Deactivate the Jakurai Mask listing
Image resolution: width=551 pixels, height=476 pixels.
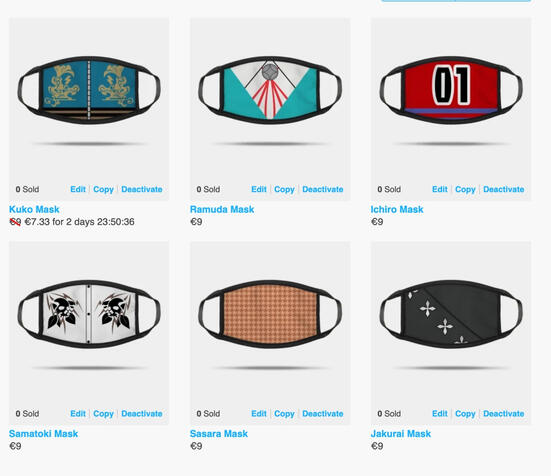point(504,414)
